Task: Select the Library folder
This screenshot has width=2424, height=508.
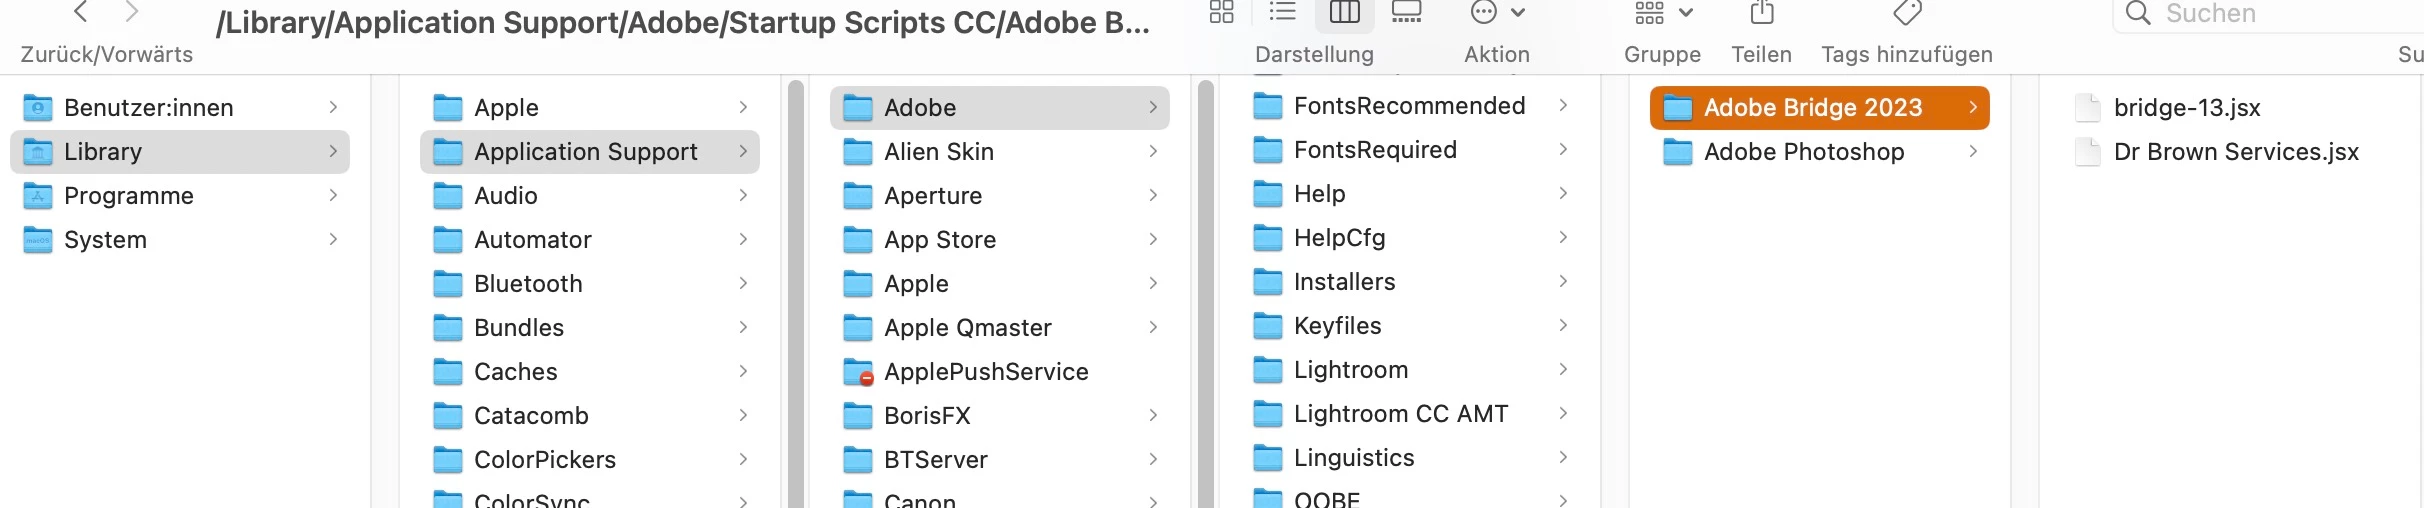Action: pos(180,151)
